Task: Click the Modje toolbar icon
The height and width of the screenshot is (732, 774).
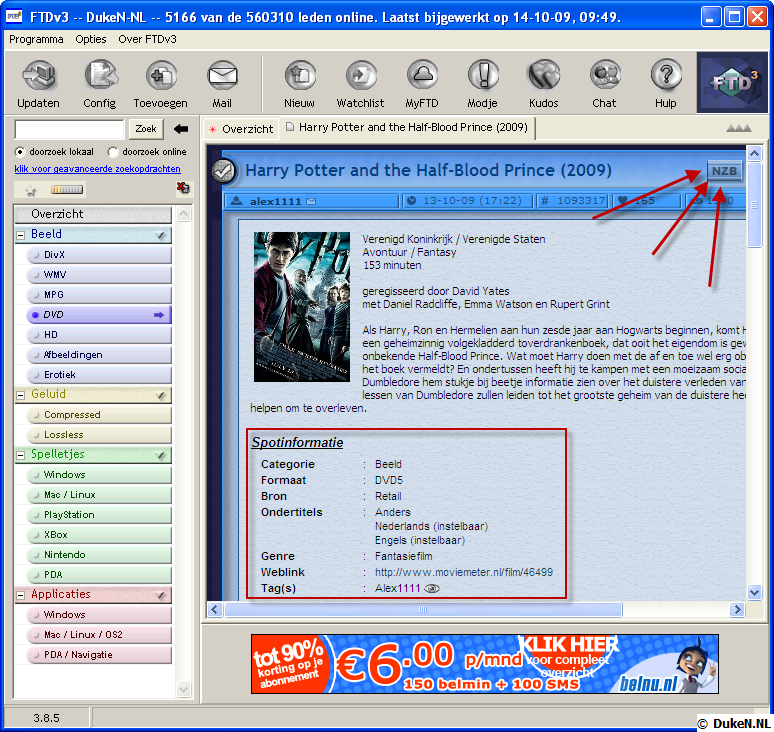Action: pyautogui.click(x=483, y=77)
